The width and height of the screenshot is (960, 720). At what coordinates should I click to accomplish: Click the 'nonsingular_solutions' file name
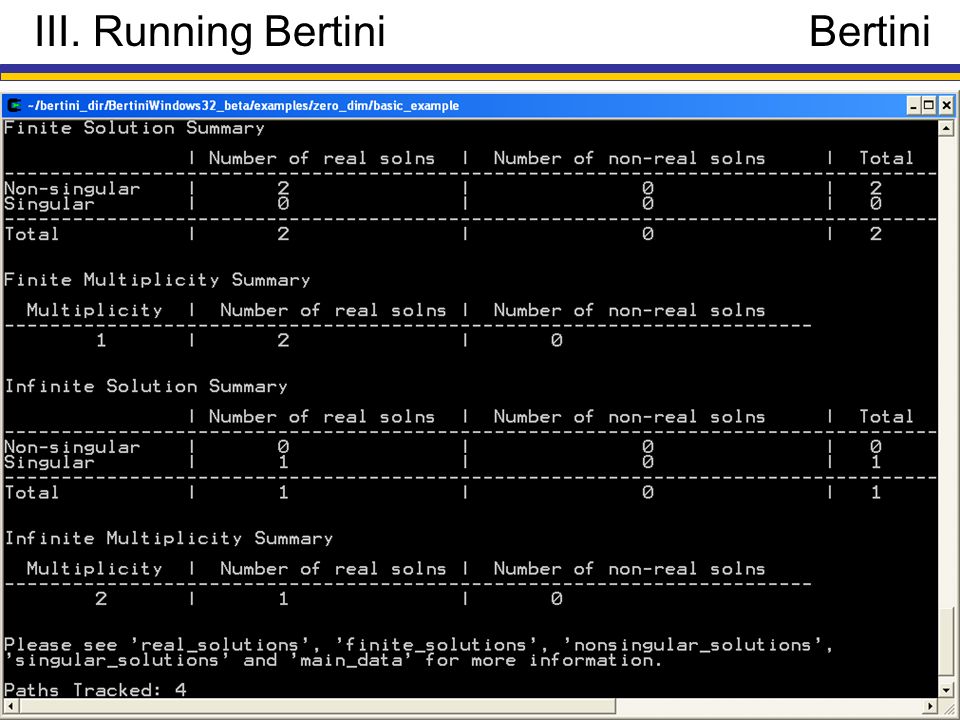point(697,645)
